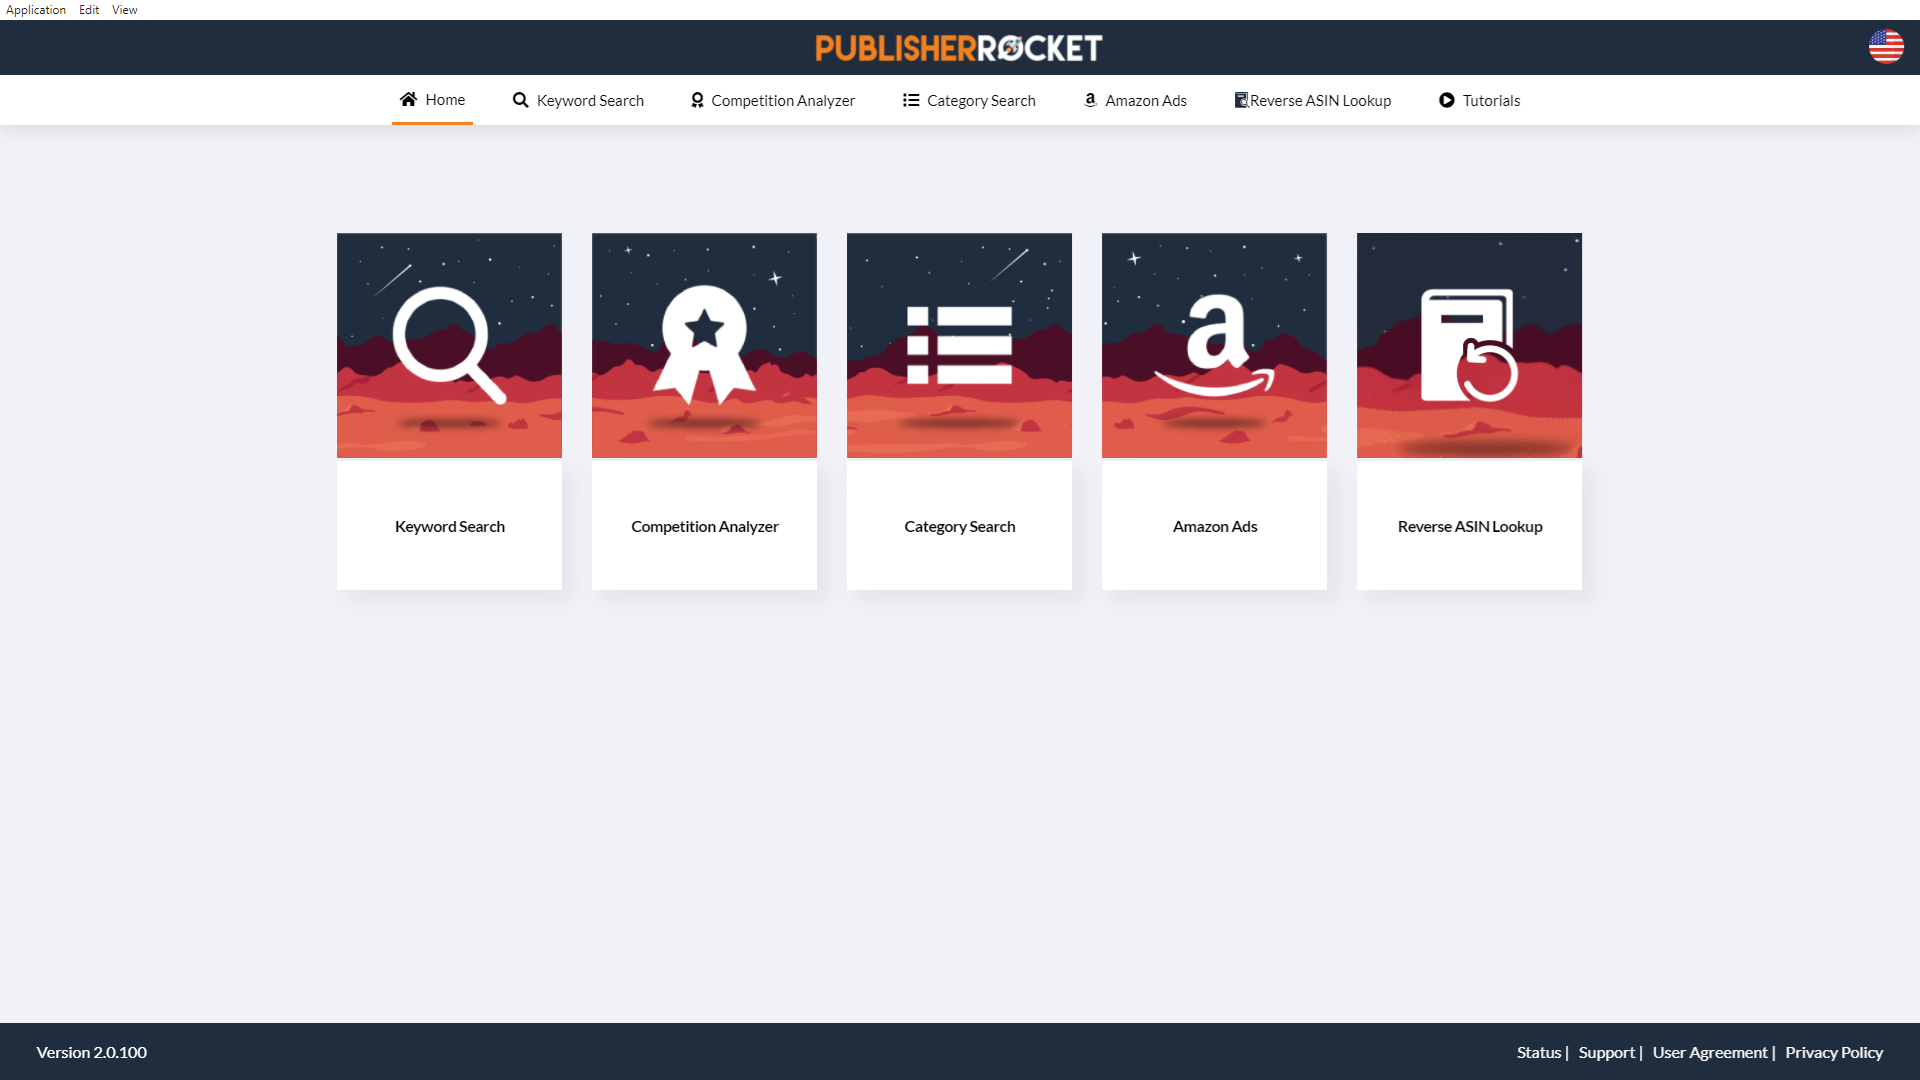The image size is (1920, 1080).
Task: Open the Privacy Policy link
Action: click(1834, 1052)
